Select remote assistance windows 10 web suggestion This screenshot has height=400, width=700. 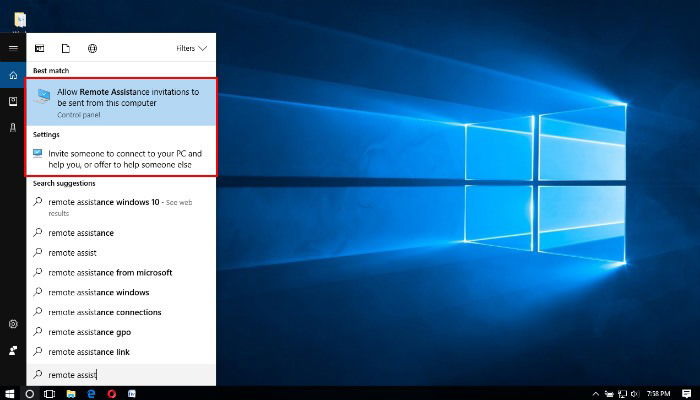click(x=121, y=207)
